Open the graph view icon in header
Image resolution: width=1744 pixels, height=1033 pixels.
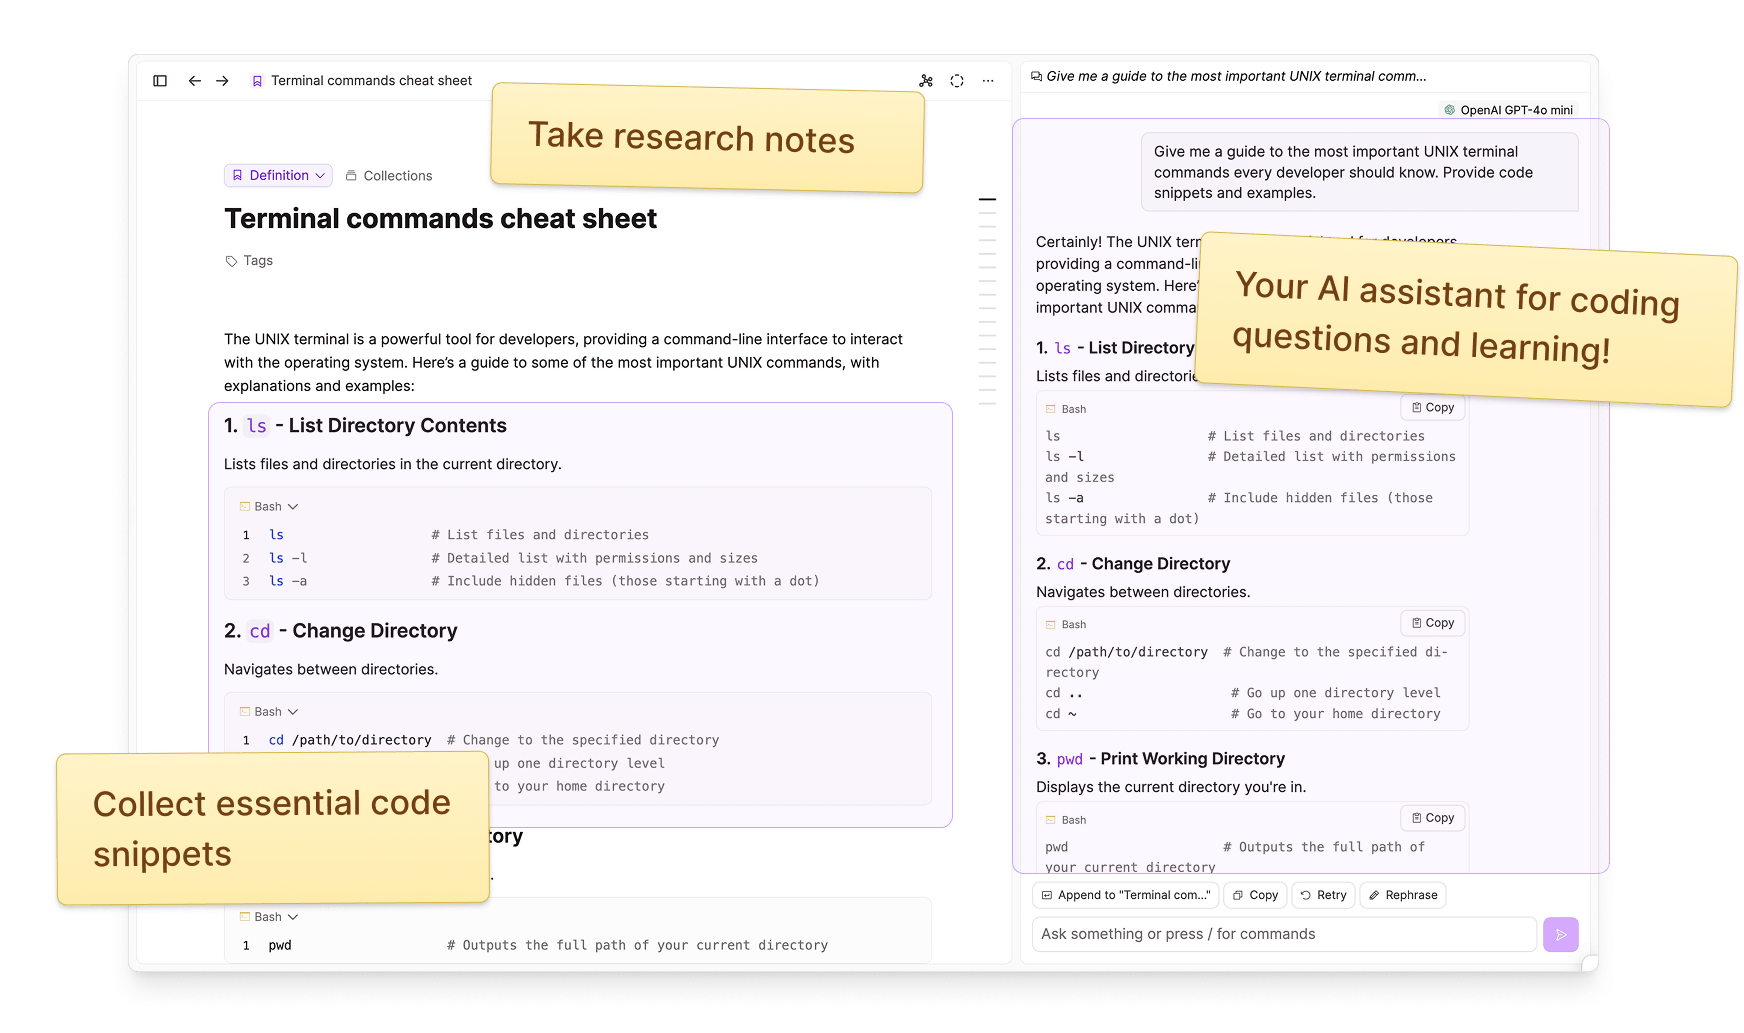pyautogui.click(x=926, y=81)
